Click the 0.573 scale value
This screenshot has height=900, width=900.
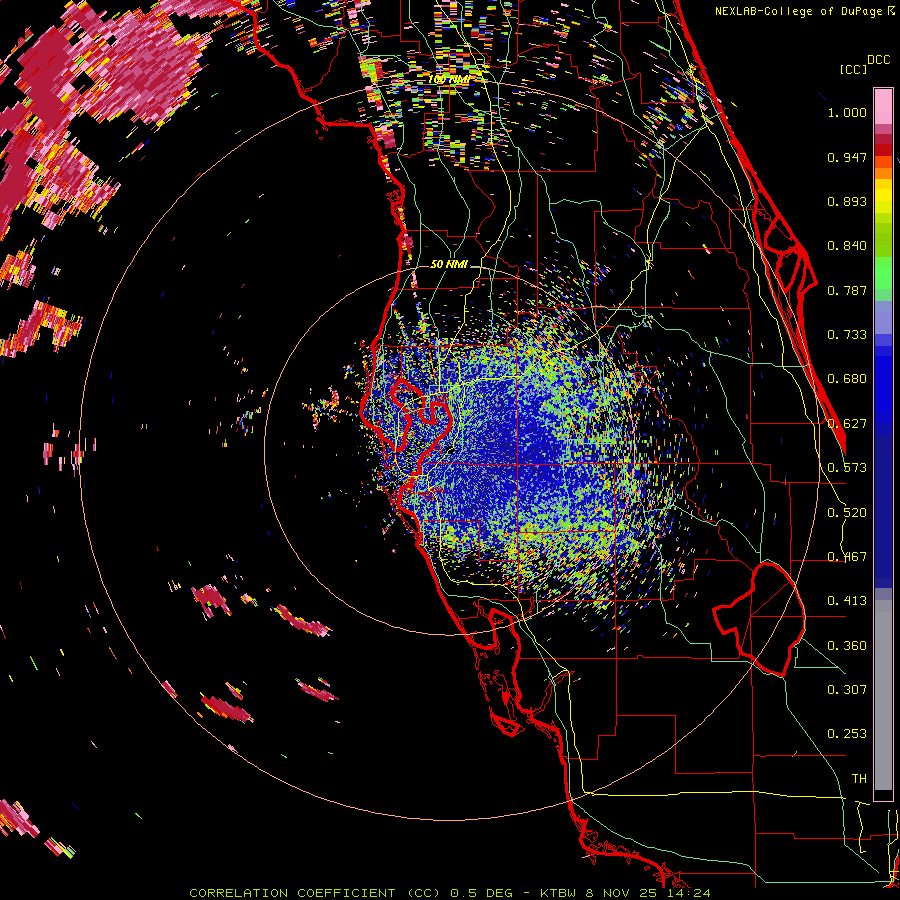point(847,468)
